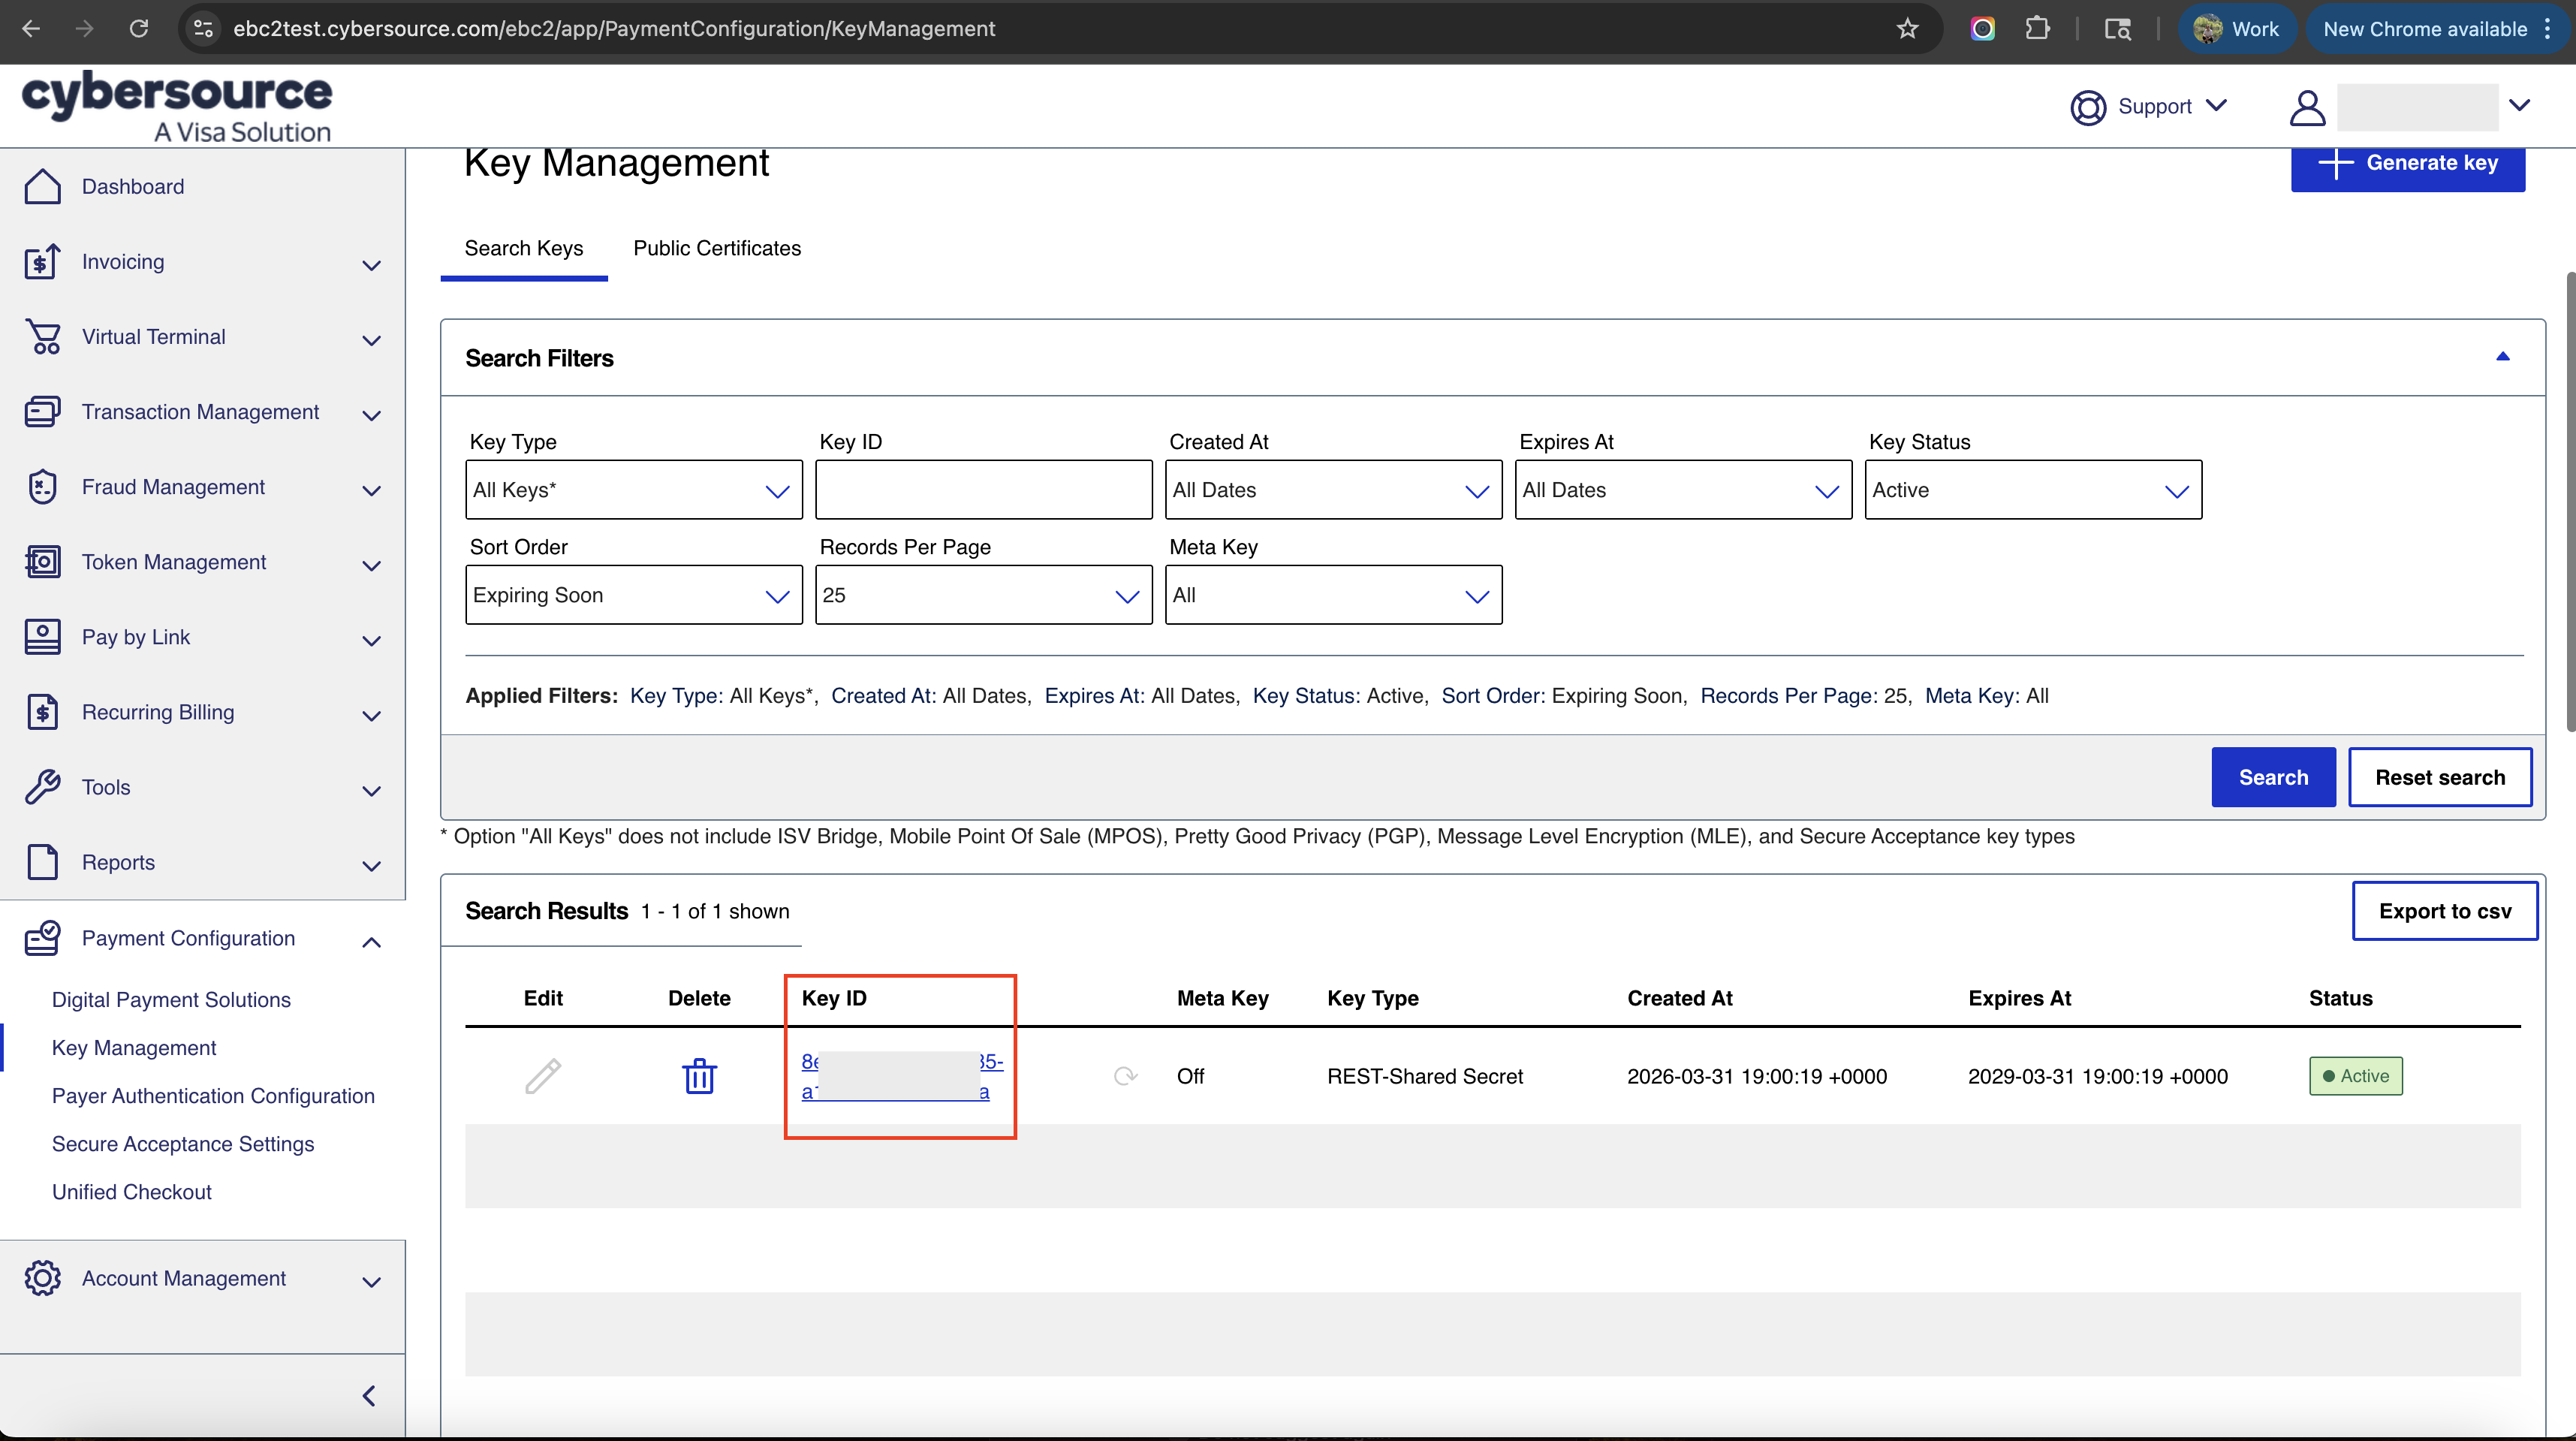Click the Invoicing sidebar icon

pos(42,262)
